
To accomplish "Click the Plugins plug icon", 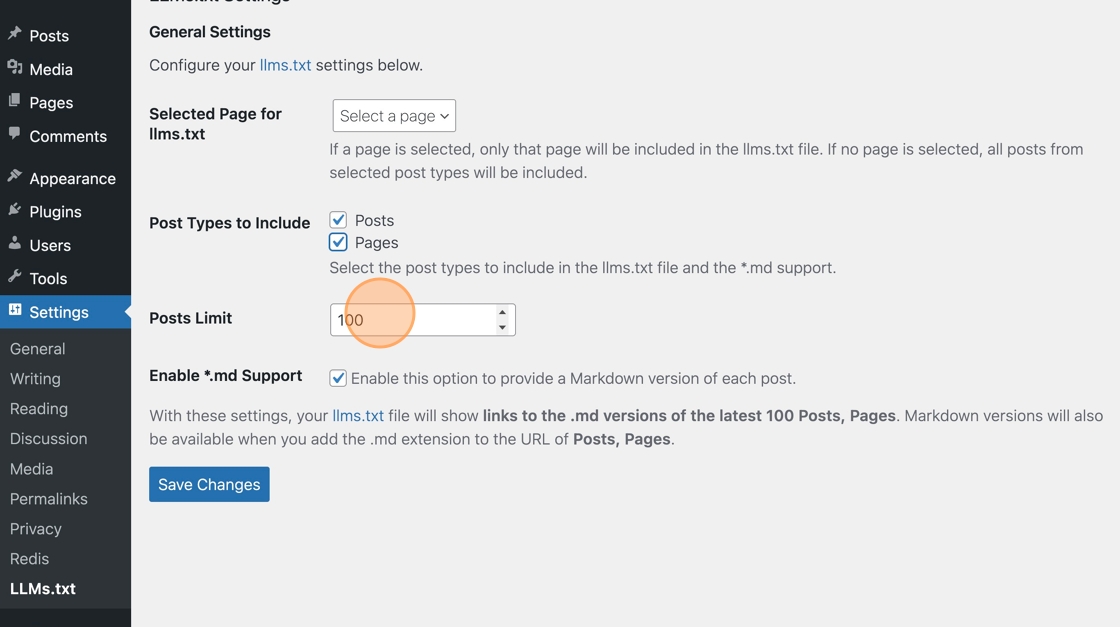I will (14, 210).
